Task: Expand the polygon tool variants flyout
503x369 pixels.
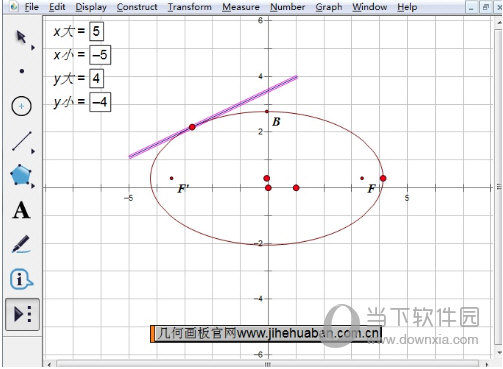Action: [x=33, y=186]
